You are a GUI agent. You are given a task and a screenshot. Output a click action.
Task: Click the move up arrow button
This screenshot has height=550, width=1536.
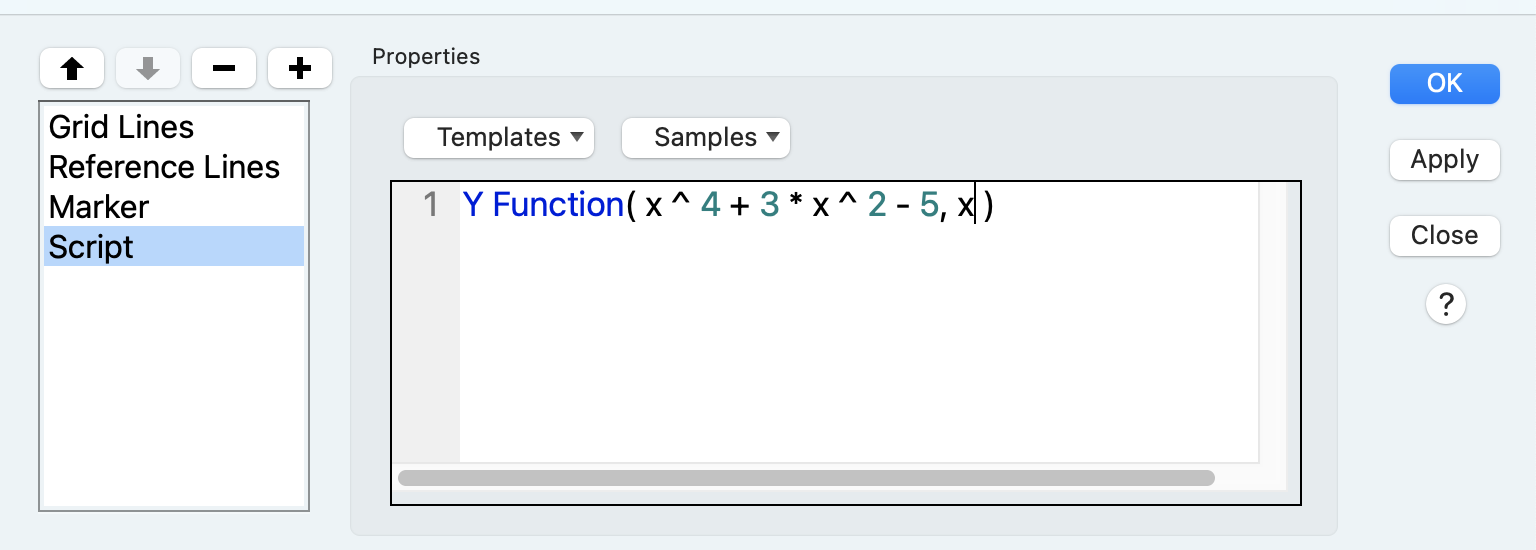(x=72, y=69)
